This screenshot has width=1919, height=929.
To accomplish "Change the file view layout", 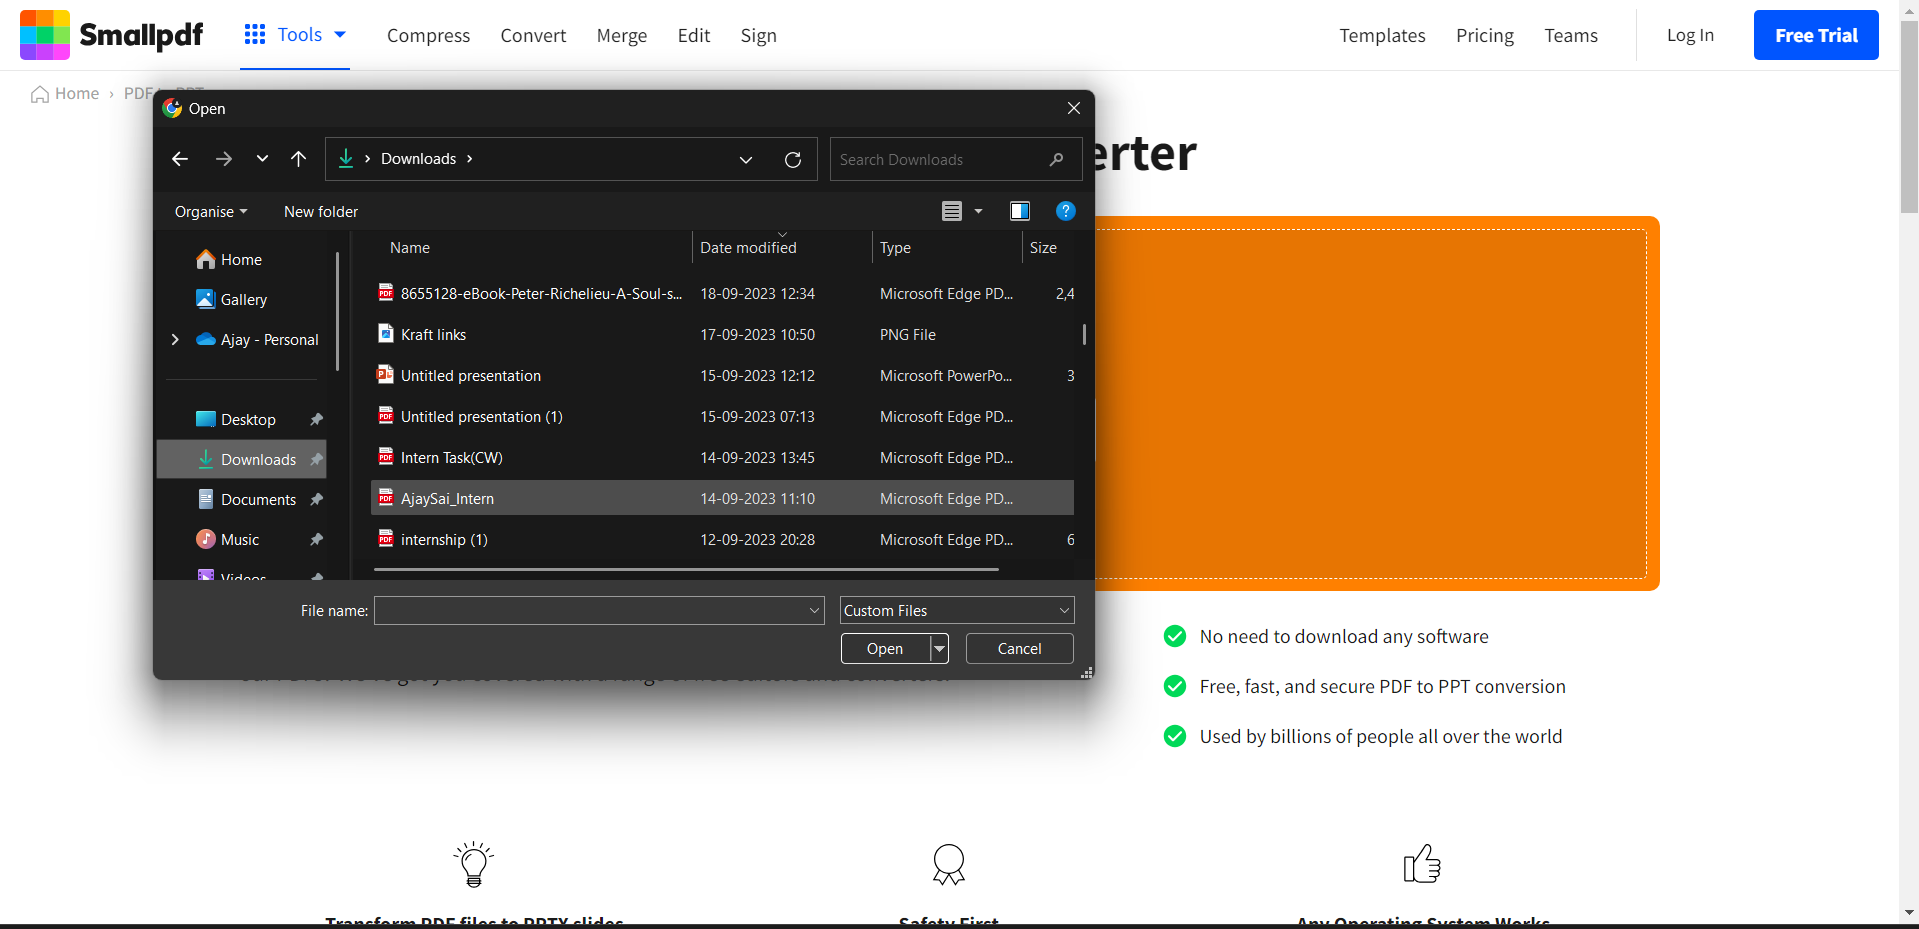I will pyautogui.click(x=952, y=211).
